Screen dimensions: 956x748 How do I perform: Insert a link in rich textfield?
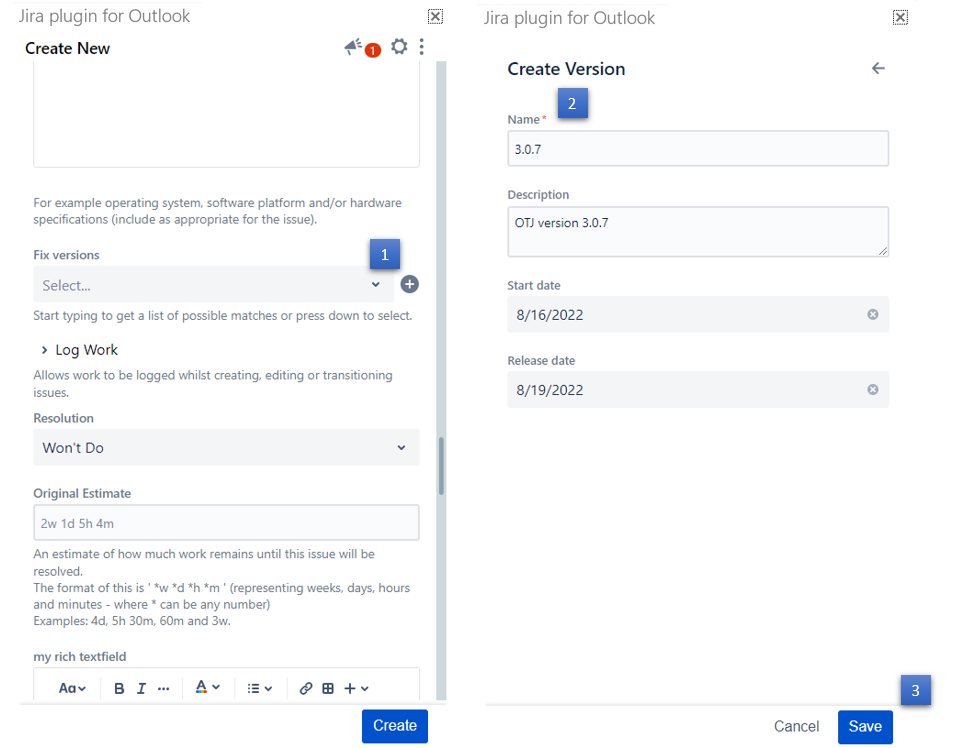tap(306, 689)
